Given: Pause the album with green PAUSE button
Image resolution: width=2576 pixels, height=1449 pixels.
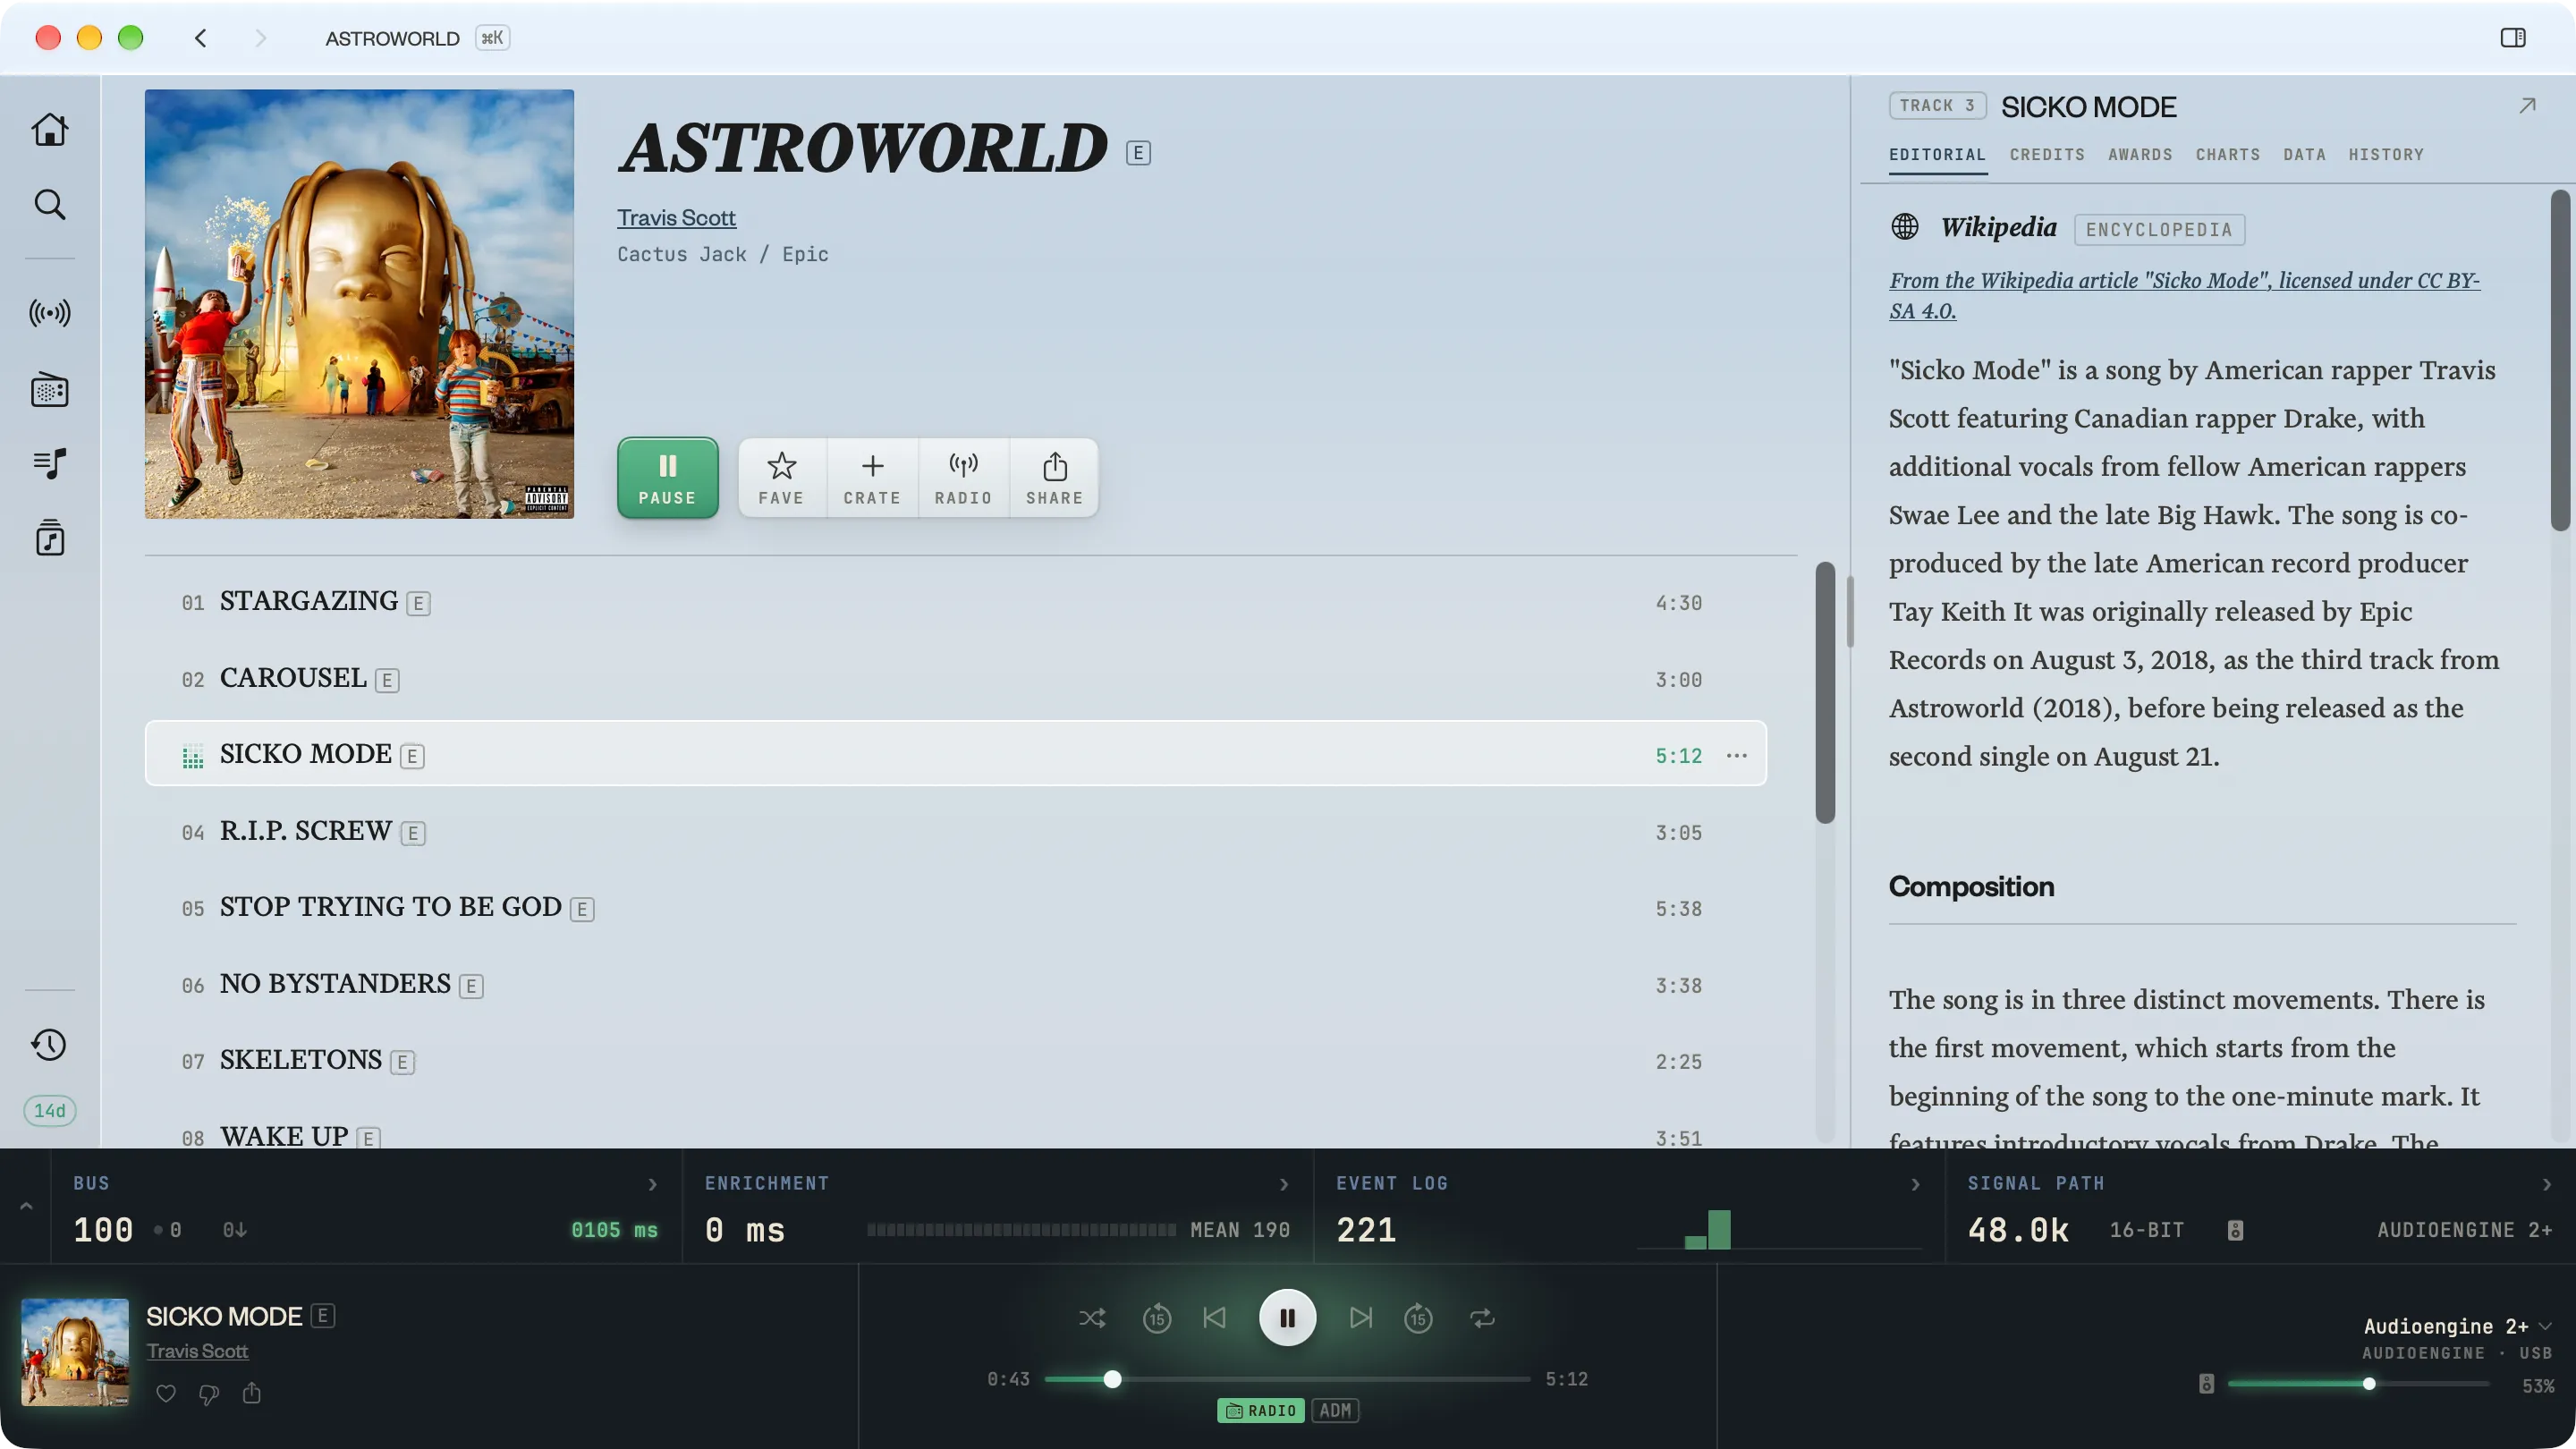Looking at the screenshot, I should [667, 478].
